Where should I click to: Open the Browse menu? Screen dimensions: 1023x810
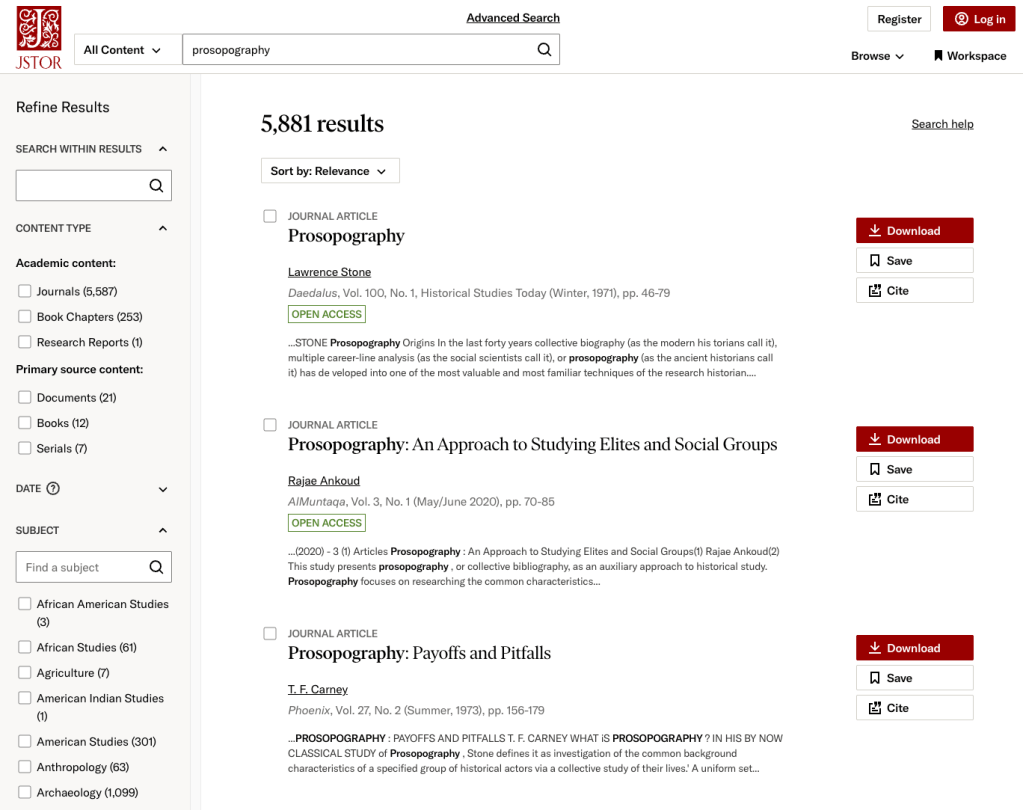pyautogui.click(x=877, y=56)
